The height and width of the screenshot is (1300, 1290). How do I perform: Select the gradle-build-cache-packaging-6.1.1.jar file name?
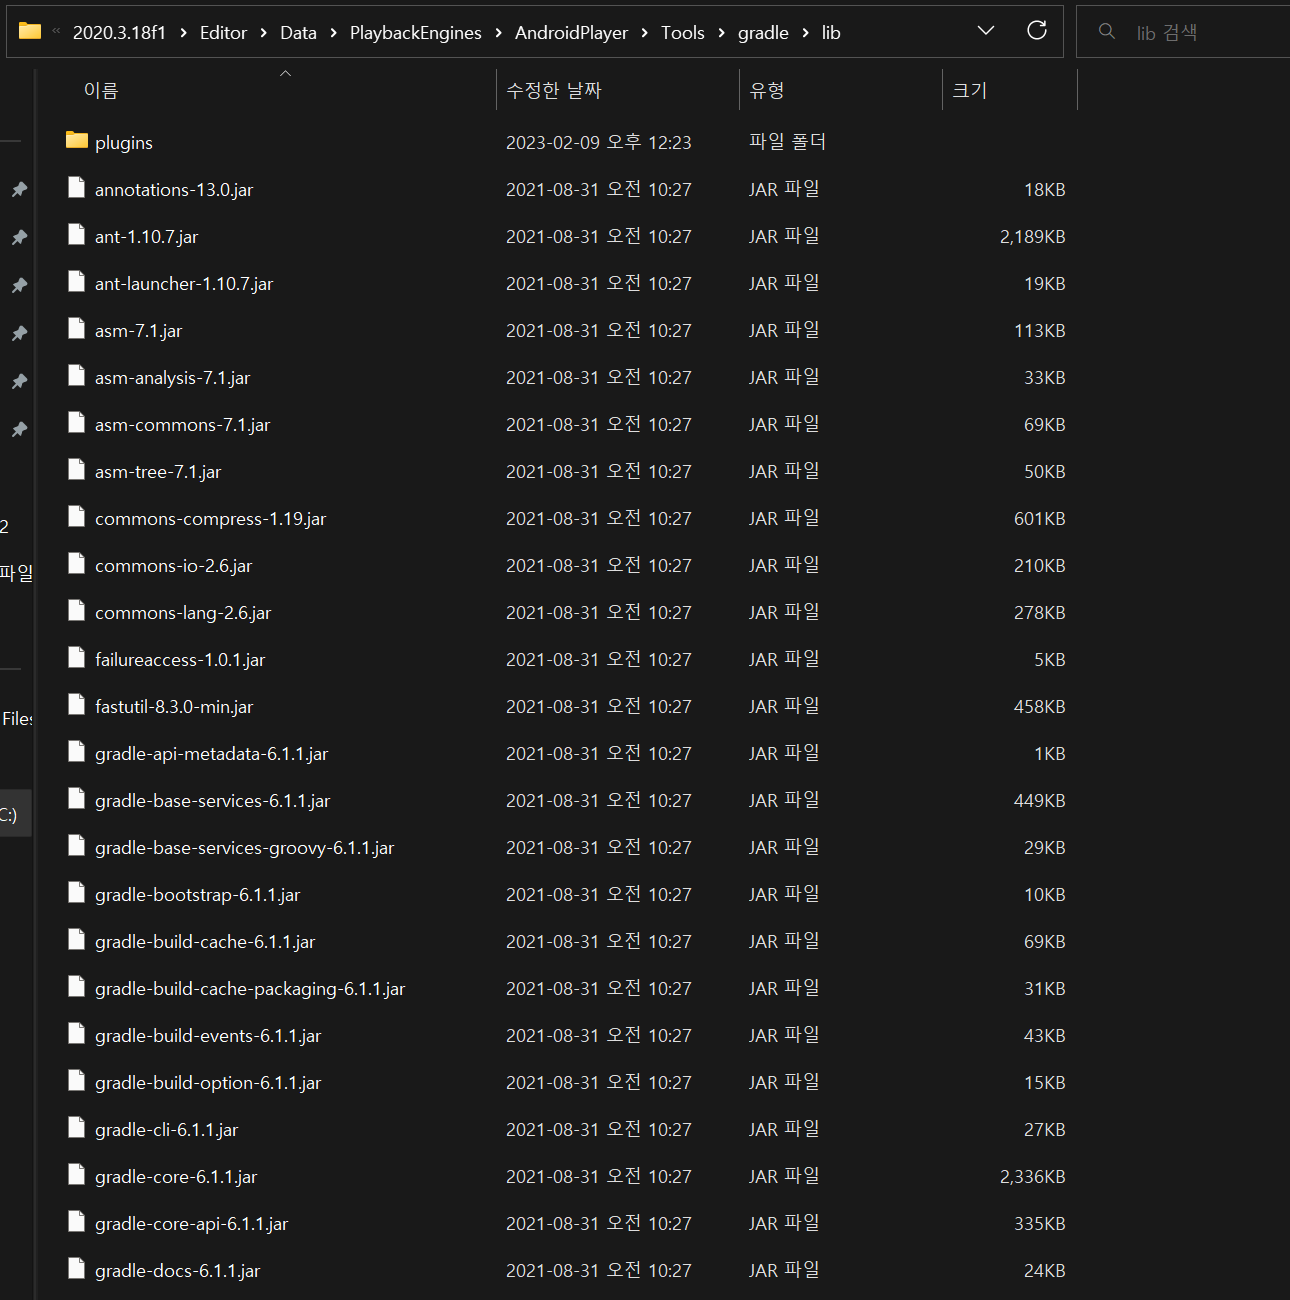[250, 989]
